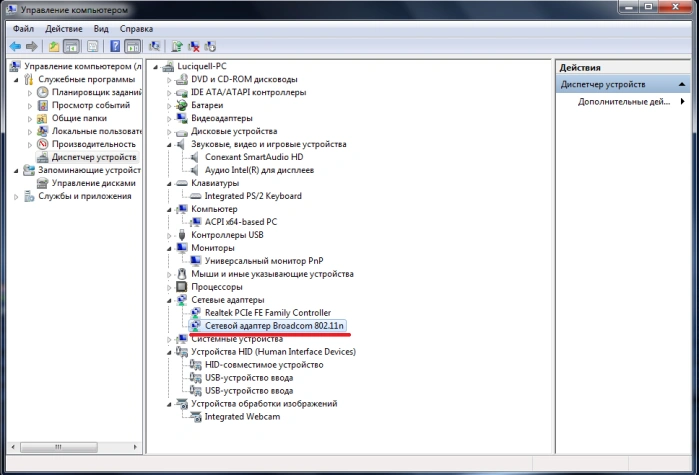Open the Справка menu
This screenshot has height=475, width=699.
[x=136, y=29]
